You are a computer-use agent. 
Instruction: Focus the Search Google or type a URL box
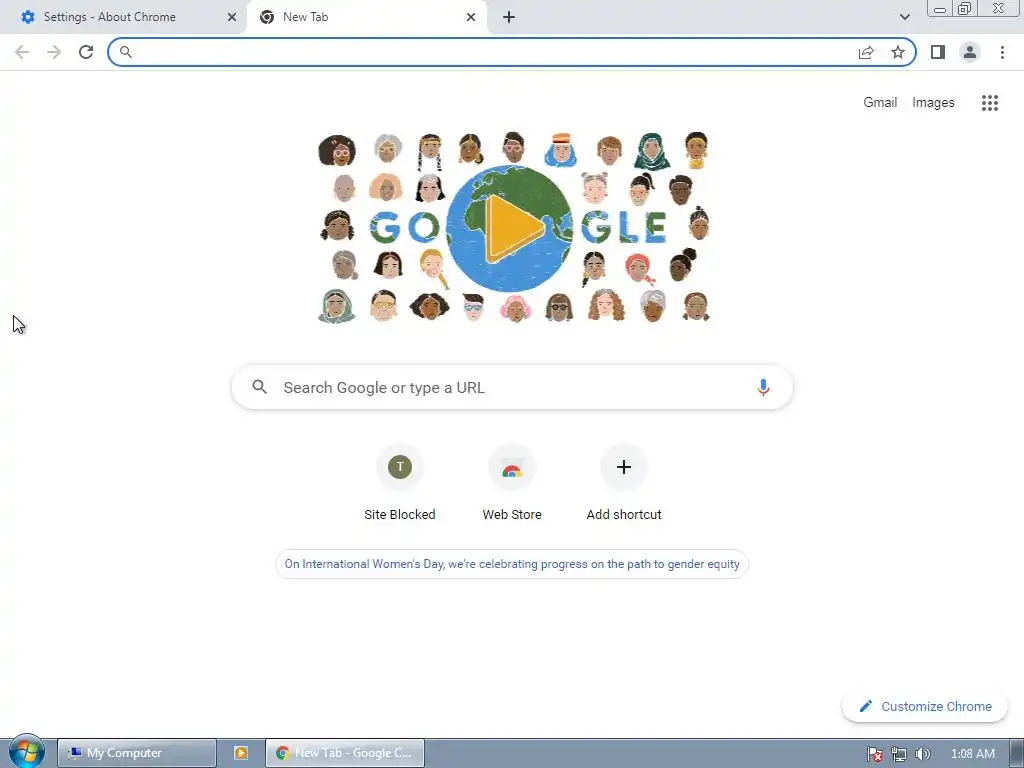[512, 387]
